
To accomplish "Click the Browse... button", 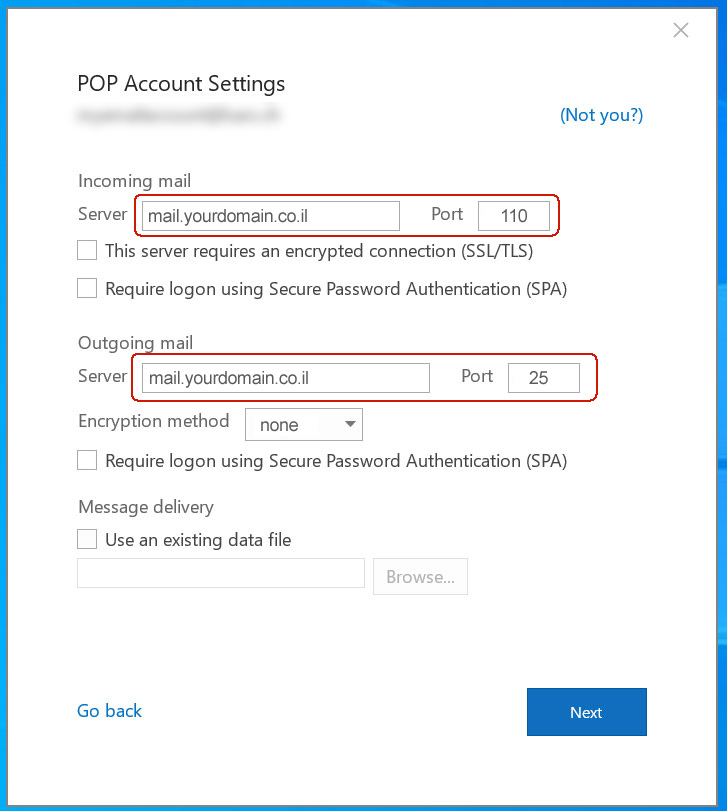I will pos(420,576).
